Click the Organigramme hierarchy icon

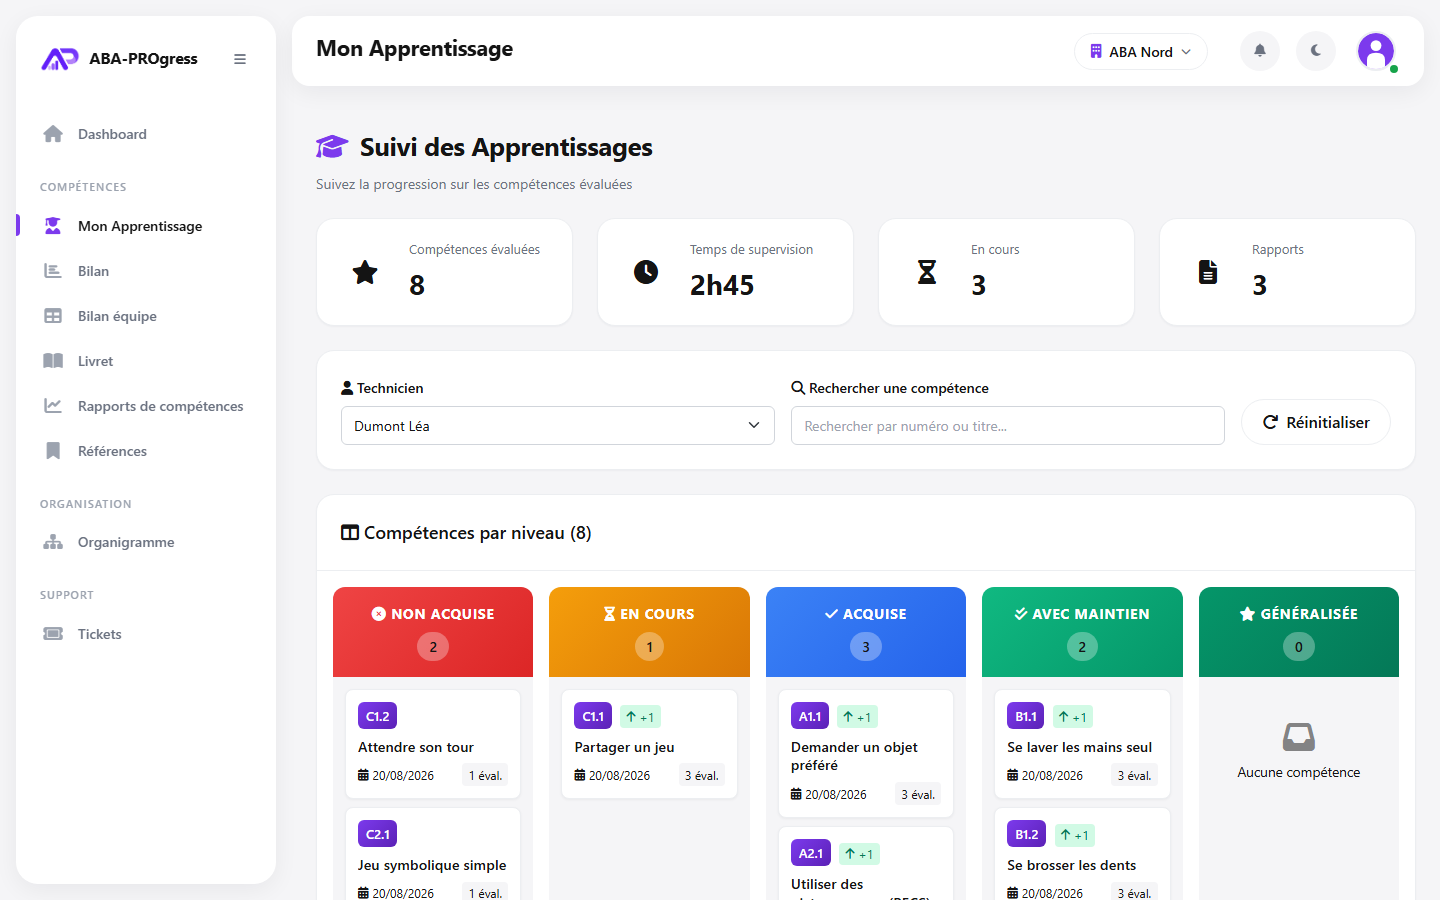click(x=53, y=542)
